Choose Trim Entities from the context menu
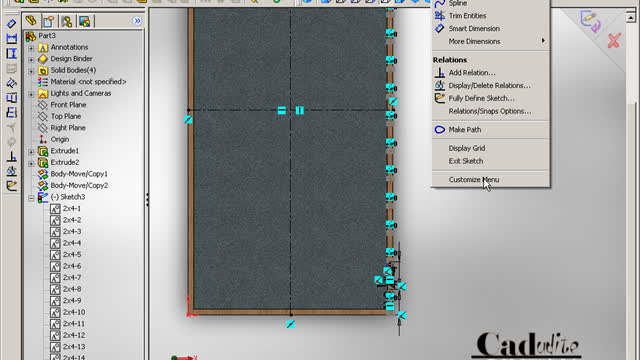 [491, 16]
